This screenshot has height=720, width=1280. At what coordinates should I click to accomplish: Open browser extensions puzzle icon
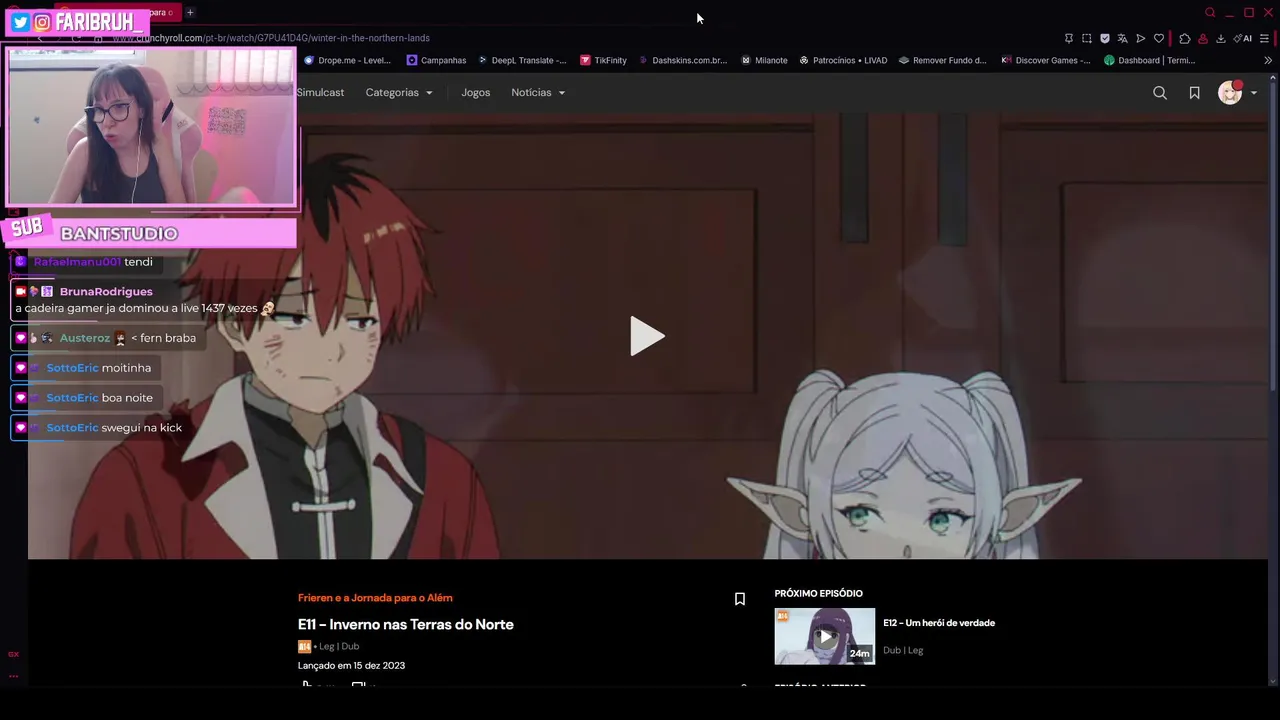pos(1185,38)
